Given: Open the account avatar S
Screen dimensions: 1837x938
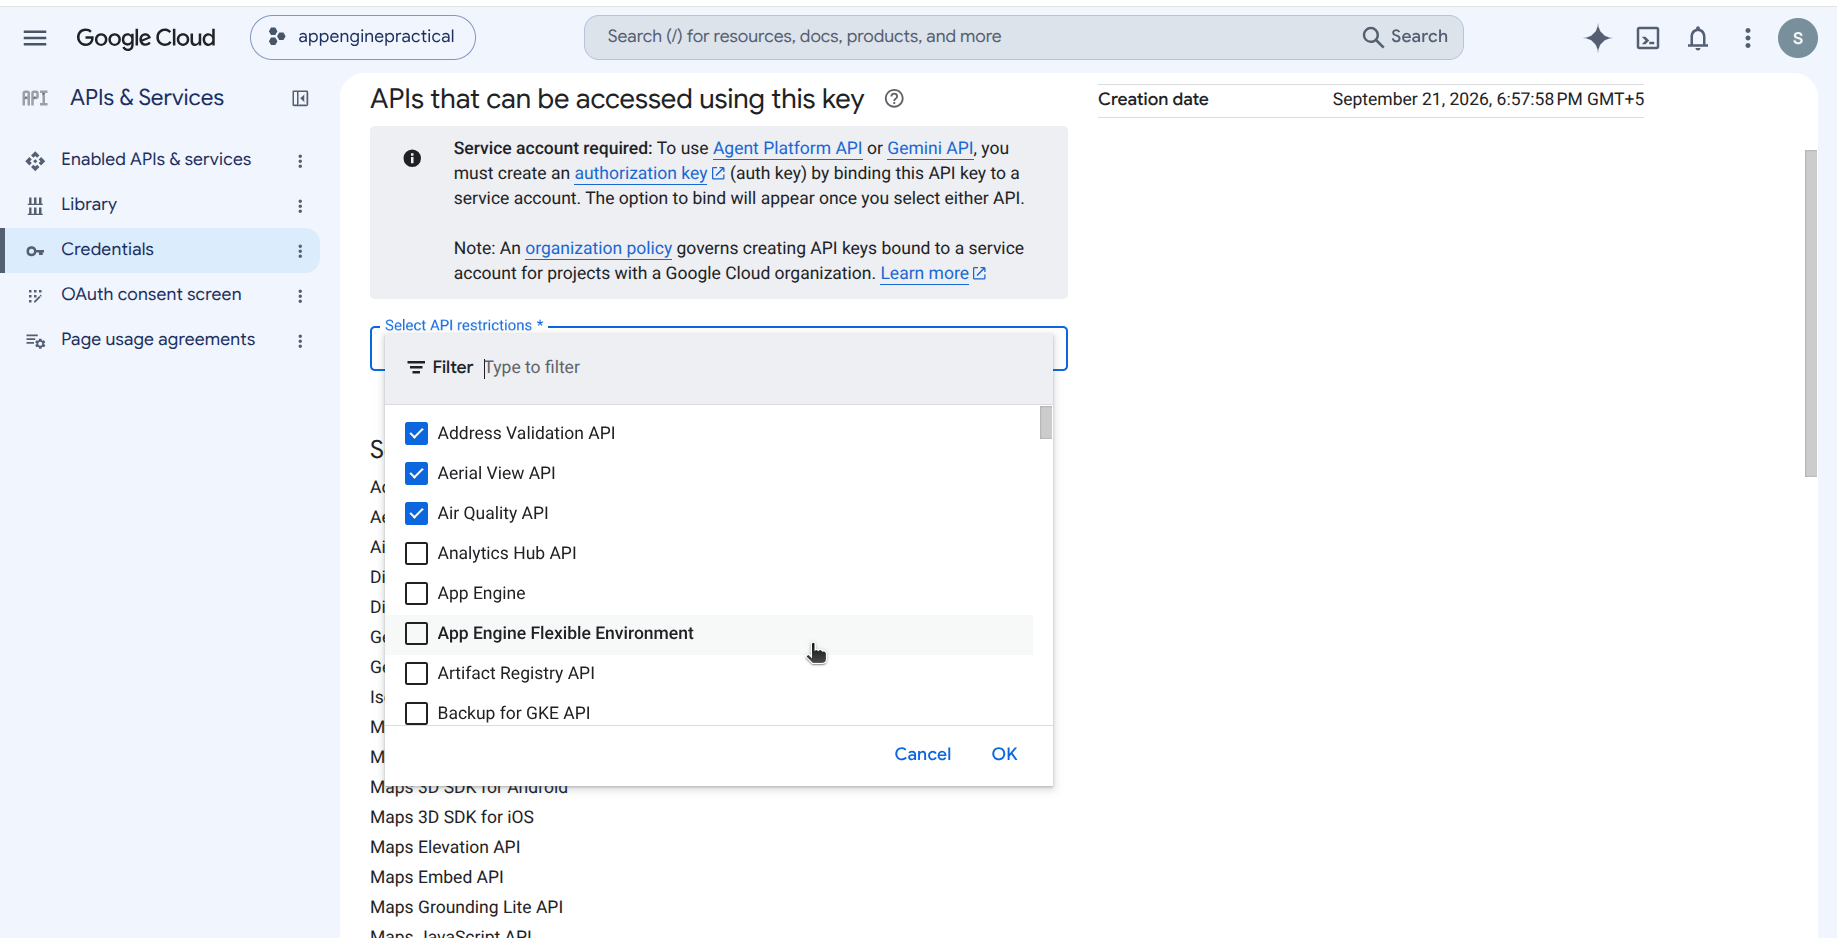Looking at the screenshot, I should (1797, 38).
